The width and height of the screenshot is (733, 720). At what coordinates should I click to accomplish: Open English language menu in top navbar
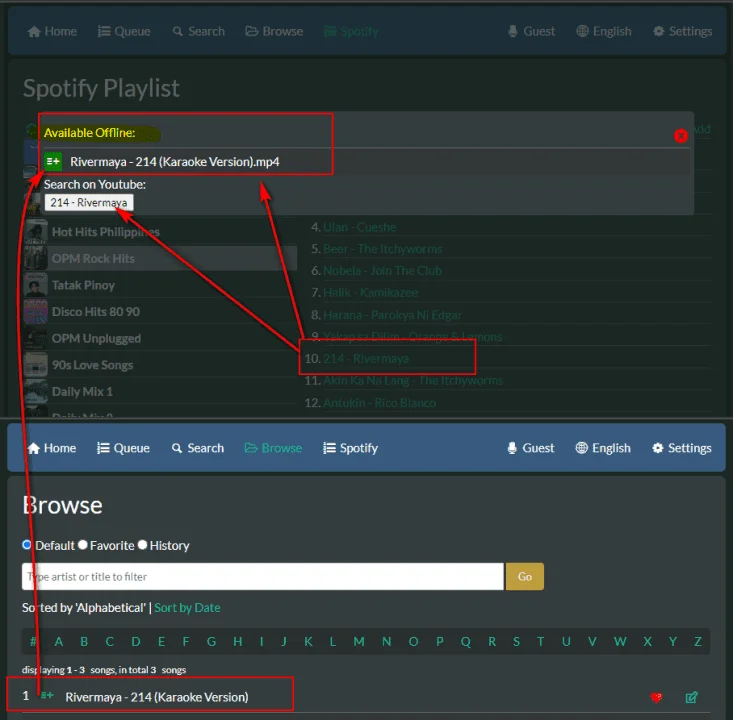(x=604, y=31)
